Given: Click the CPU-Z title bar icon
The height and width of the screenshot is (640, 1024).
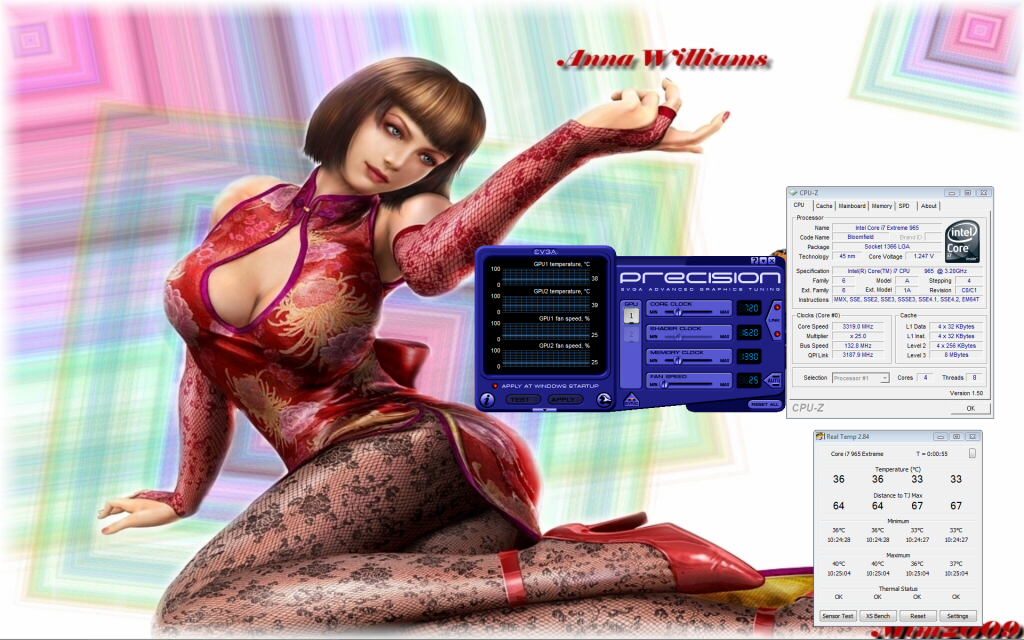Looking at the screenshot, I should 794,193.
